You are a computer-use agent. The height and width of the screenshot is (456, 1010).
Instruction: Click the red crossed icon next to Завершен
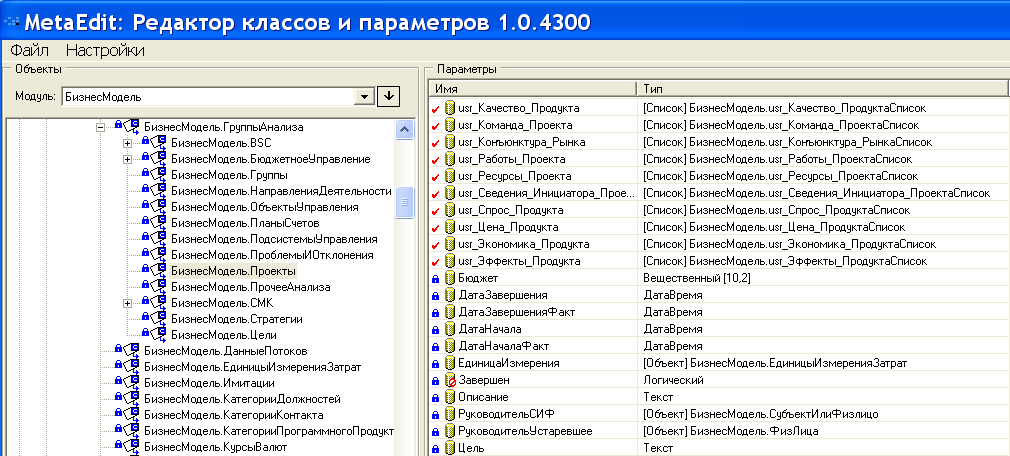450,380
